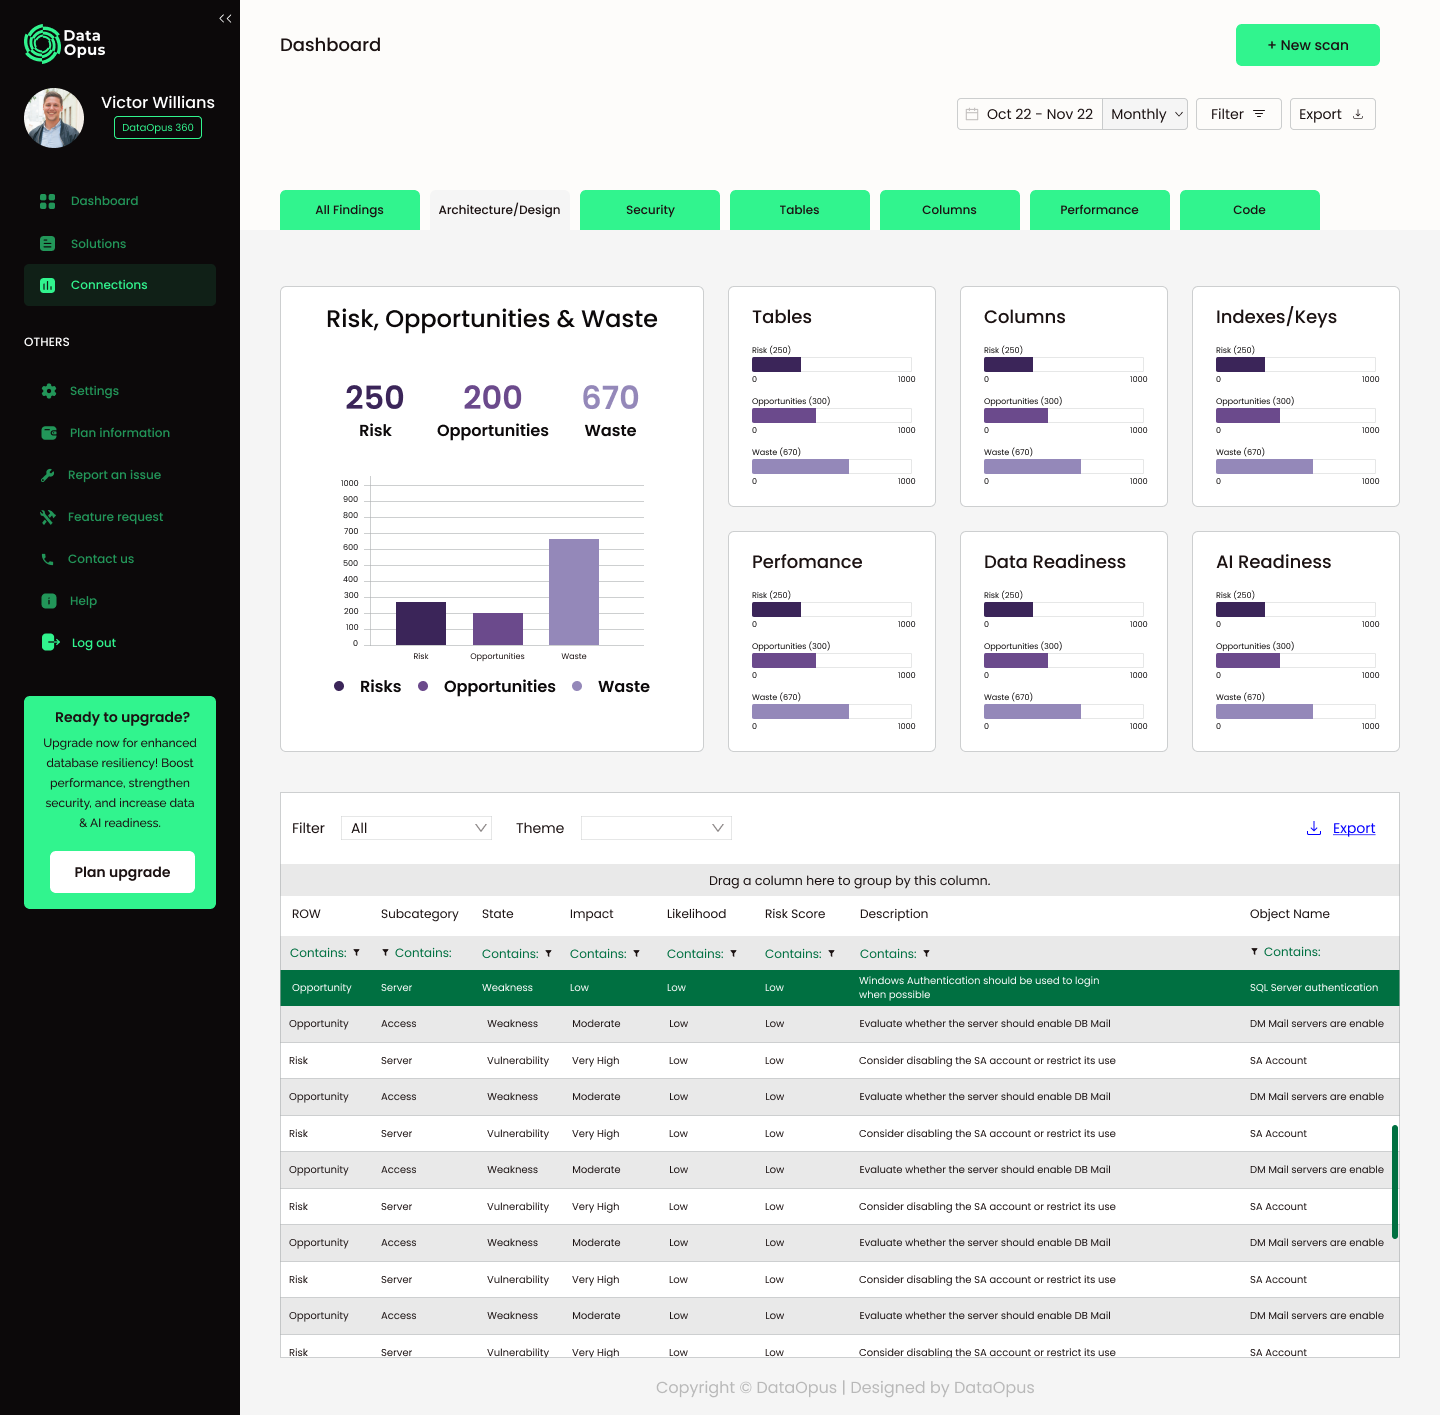Click the New scan button

1308,45
